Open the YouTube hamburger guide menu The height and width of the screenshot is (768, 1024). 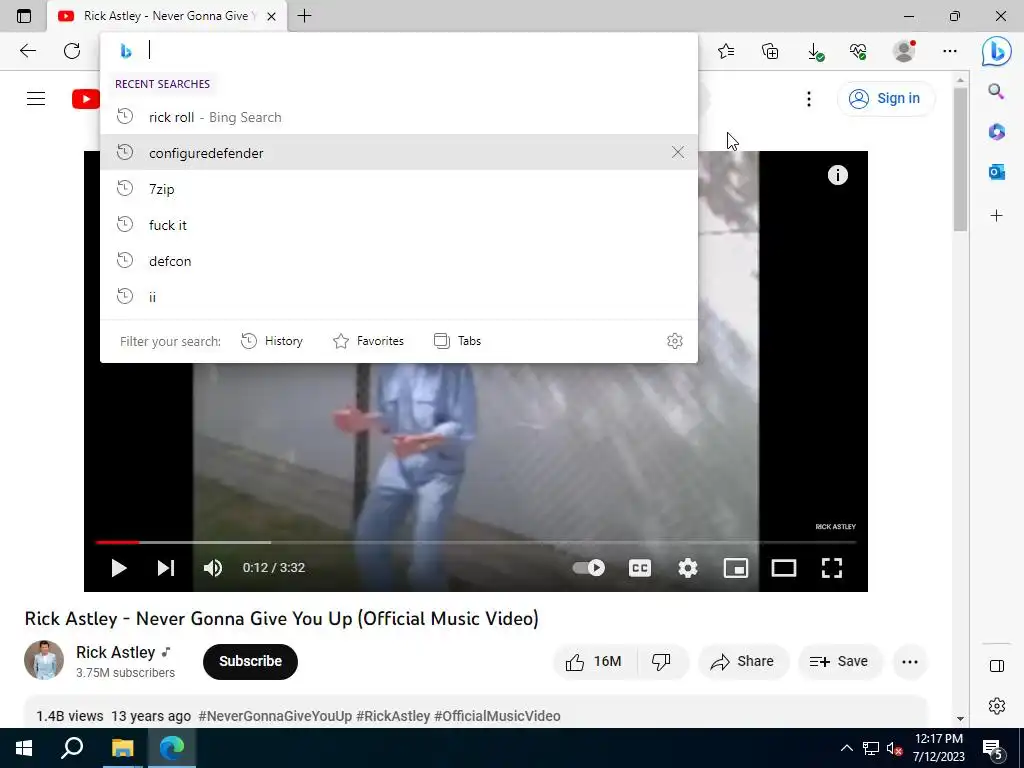tap(36, 99)
